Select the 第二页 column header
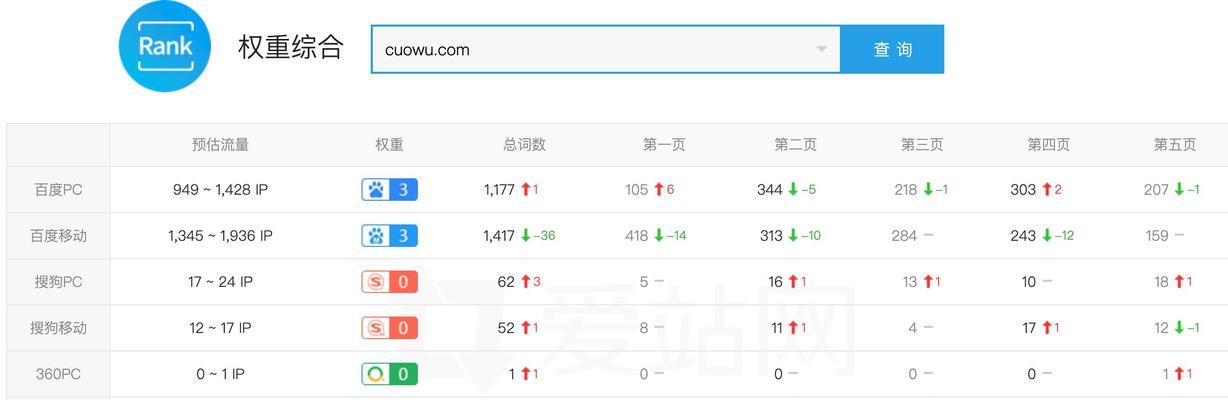 (795, 144)
